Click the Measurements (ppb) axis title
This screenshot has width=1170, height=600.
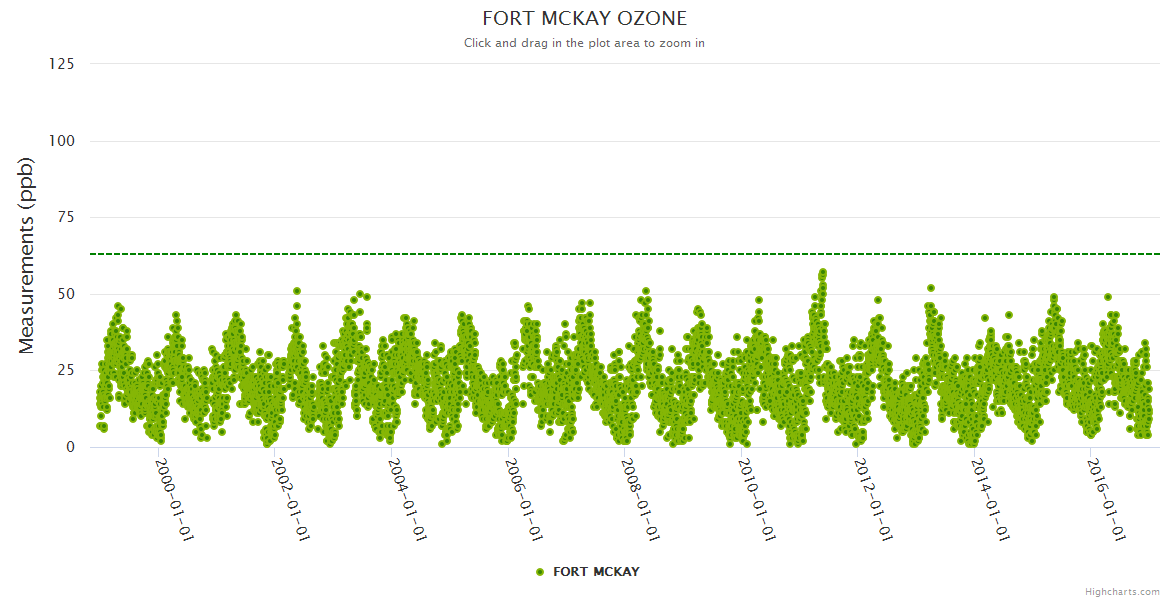(x=27, y=255)
